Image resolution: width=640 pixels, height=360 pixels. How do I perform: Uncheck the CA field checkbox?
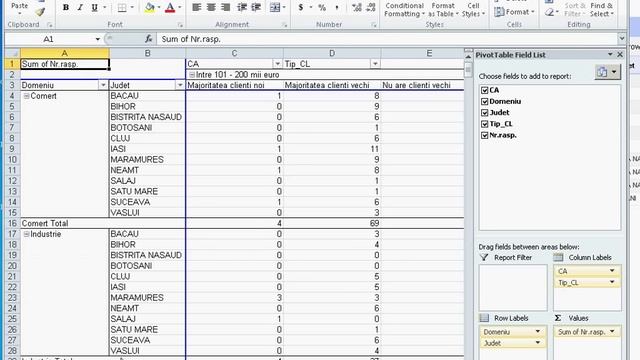[484, 90]
